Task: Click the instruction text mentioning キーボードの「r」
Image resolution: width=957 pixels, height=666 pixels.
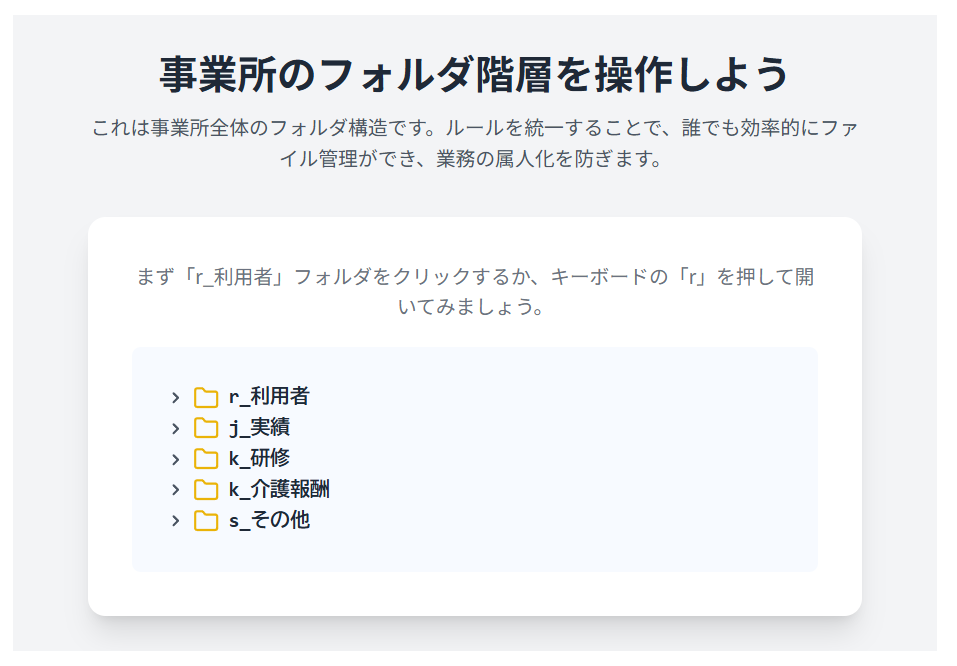Action: coord(475,291)
